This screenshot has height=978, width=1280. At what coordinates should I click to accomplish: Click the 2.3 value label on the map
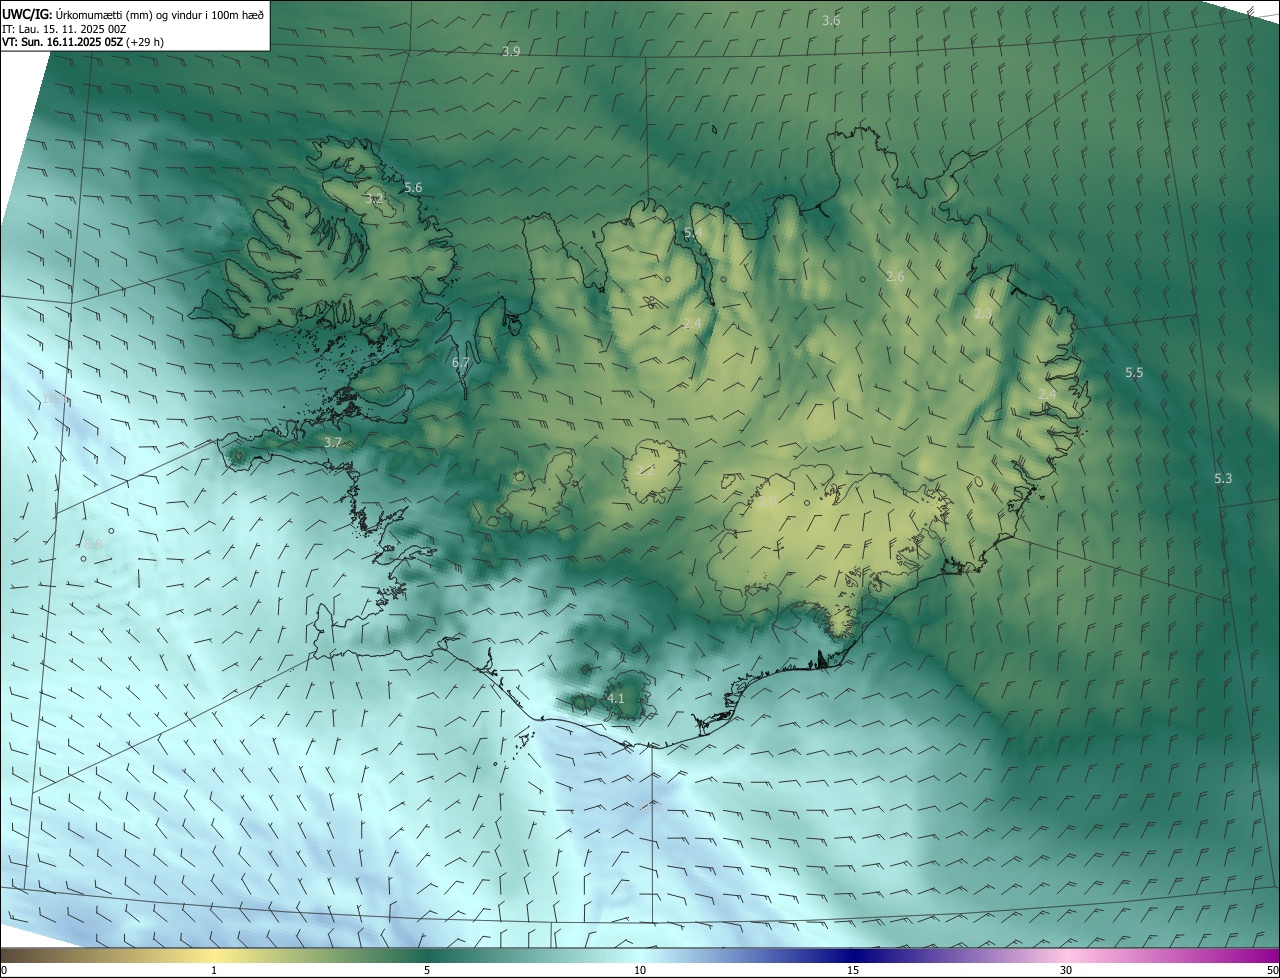(983, 314)
